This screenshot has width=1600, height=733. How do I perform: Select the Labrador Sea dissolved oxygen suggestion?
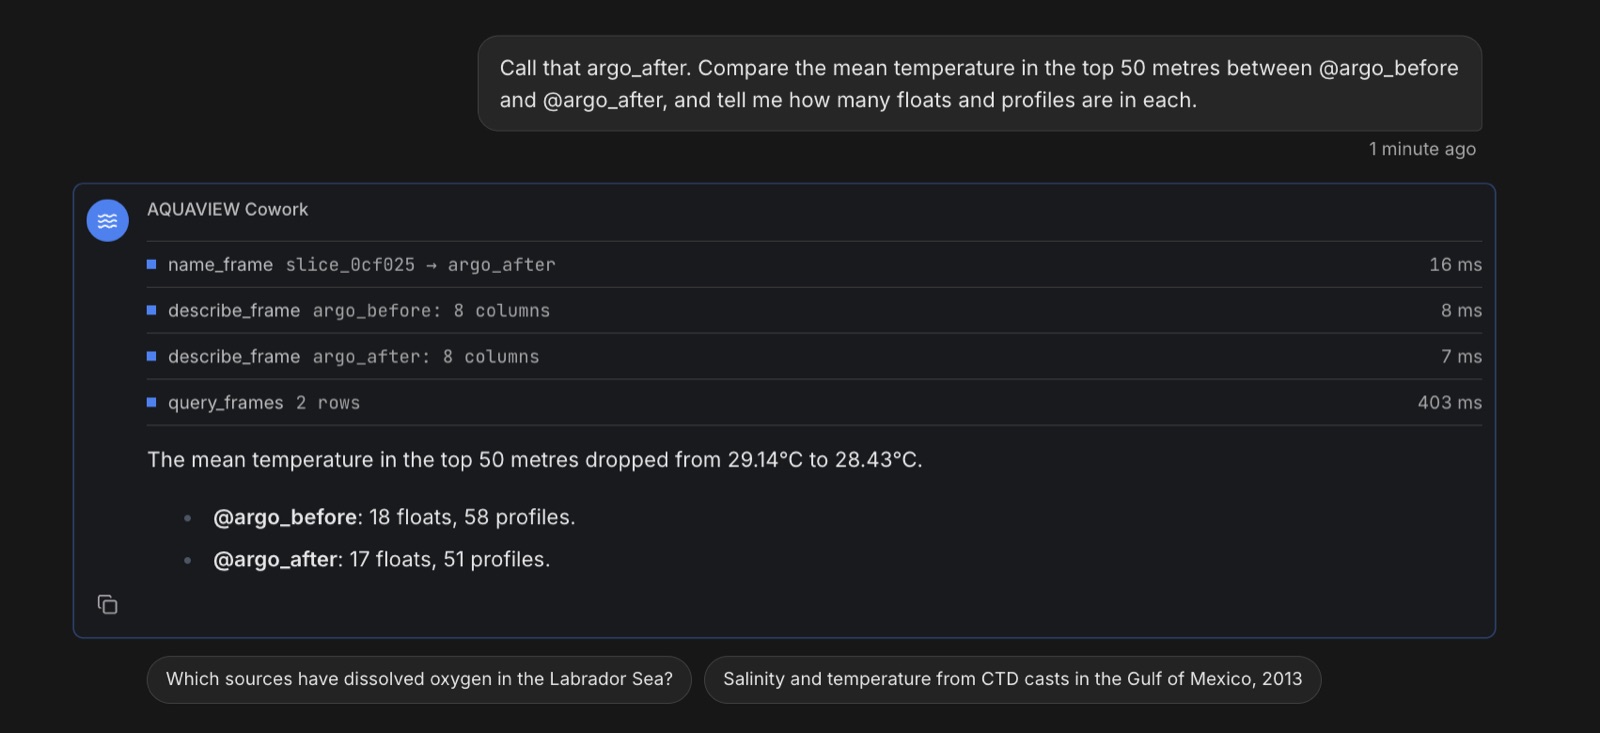(x=419, y=679)
